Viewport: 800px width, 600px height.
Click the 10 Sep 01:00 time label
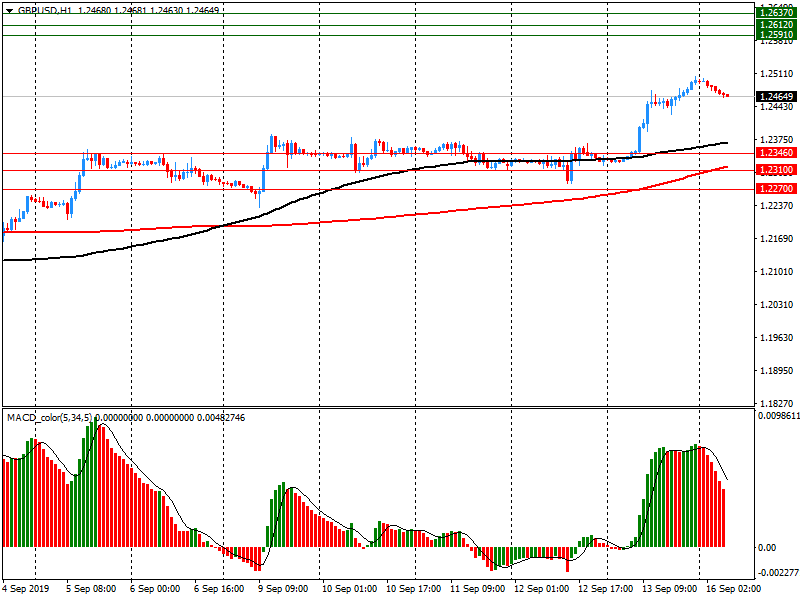pyautogui.click(x=349, y=589)
